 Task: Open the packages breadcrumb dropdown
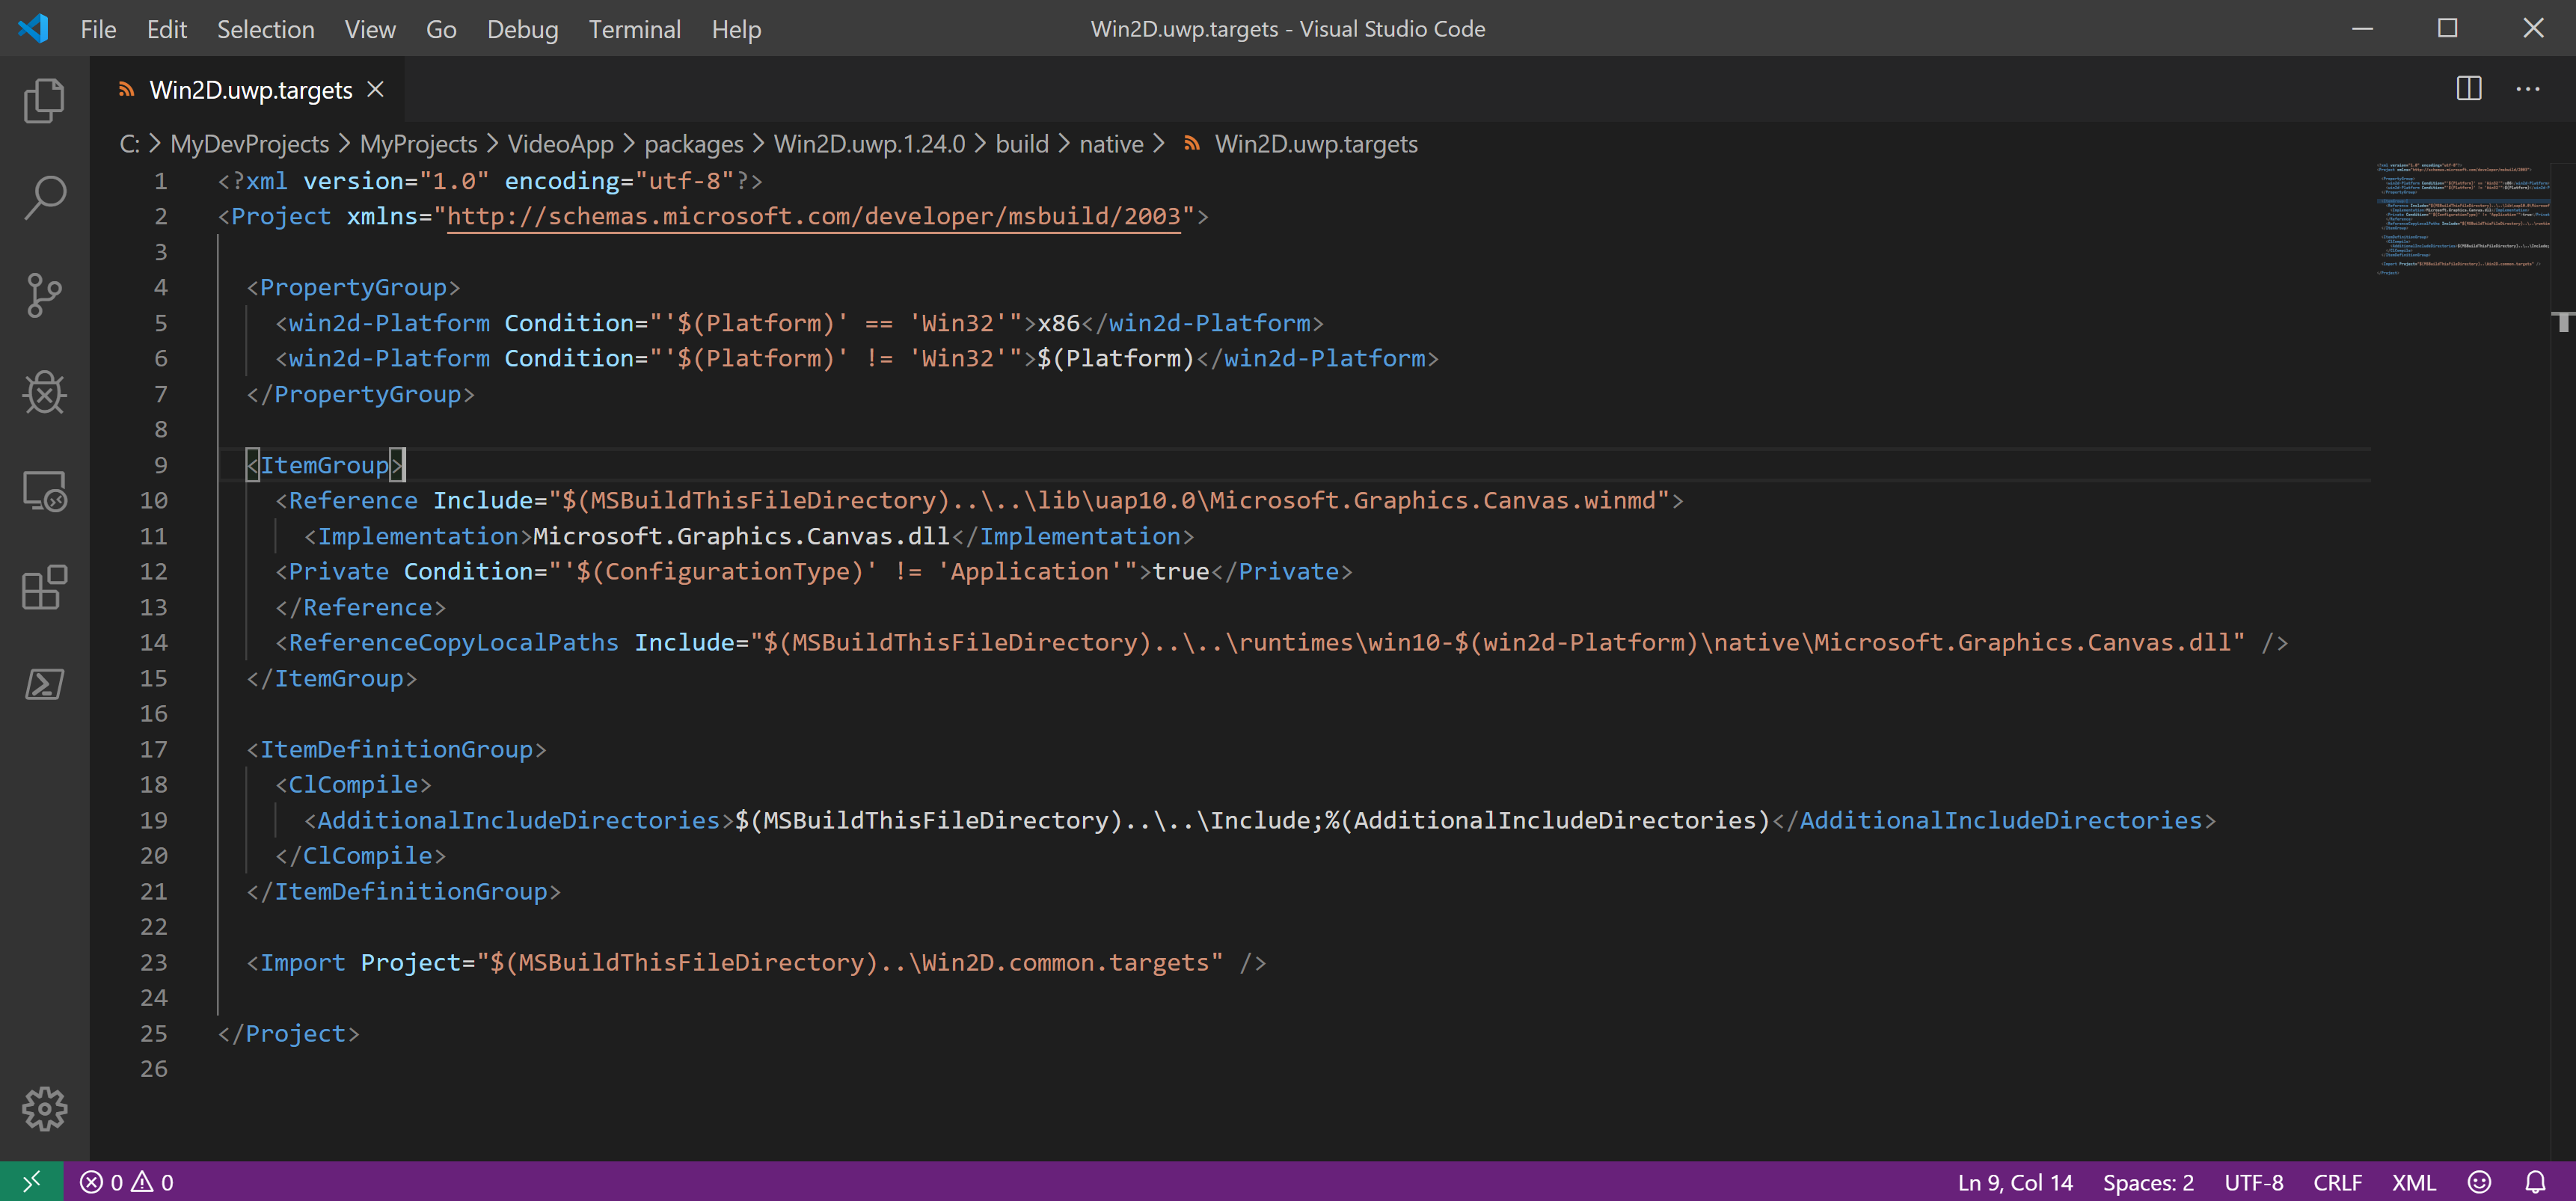[x=694, y=143]
